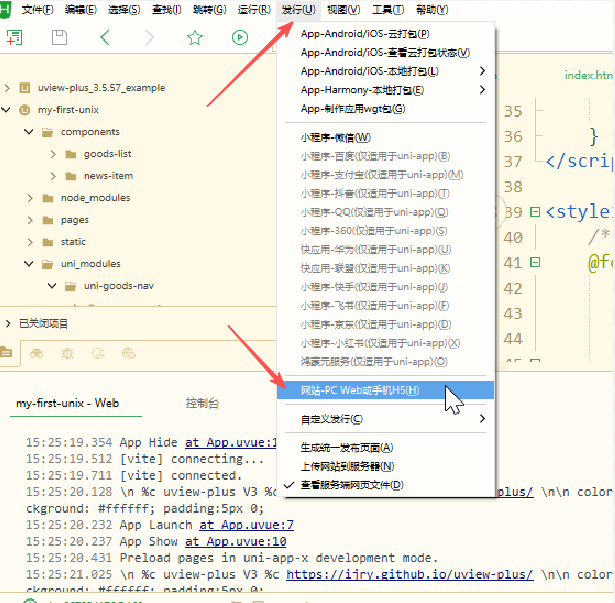Open the index.html editor tab
The width and height of the screenshot is (615, 603).
pos(589,75)
